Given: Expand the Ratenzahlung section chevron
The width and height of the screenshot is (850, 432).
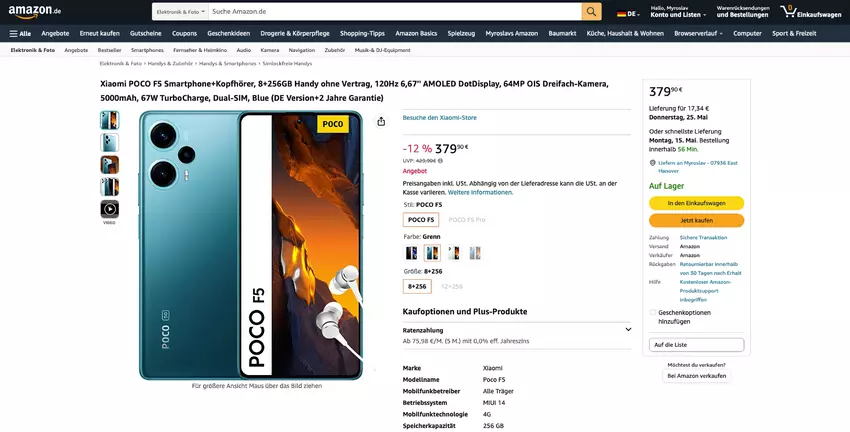Looking at the screenshot, I should [628, 329].
